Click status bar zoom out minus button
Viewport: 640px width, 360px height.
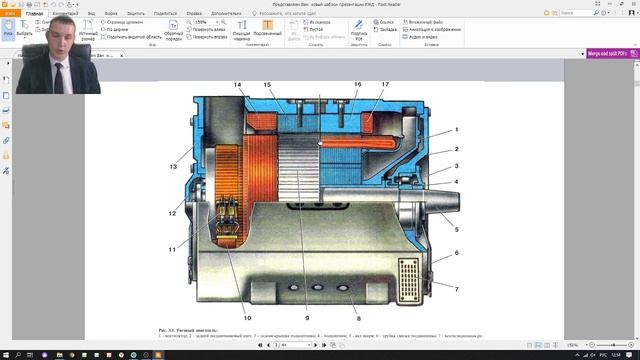click(592, 345)
